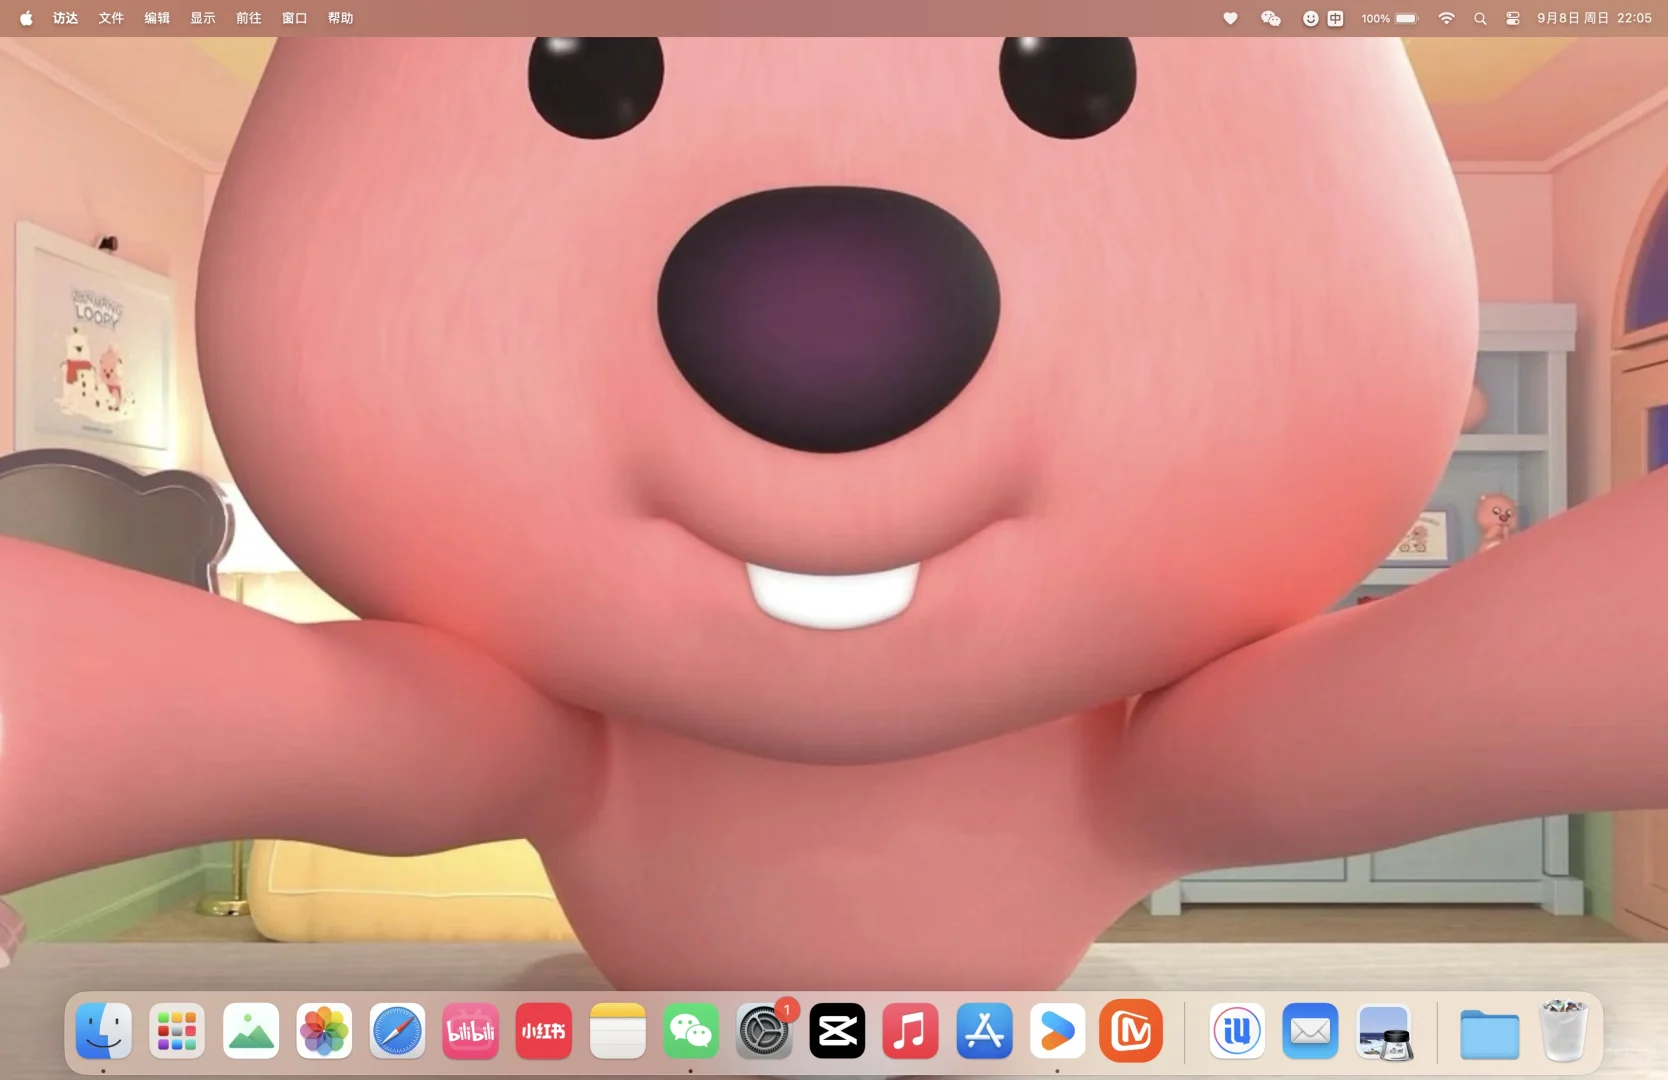
Task: Open the Wi-Fi menu
Action: pos(1446,18)
